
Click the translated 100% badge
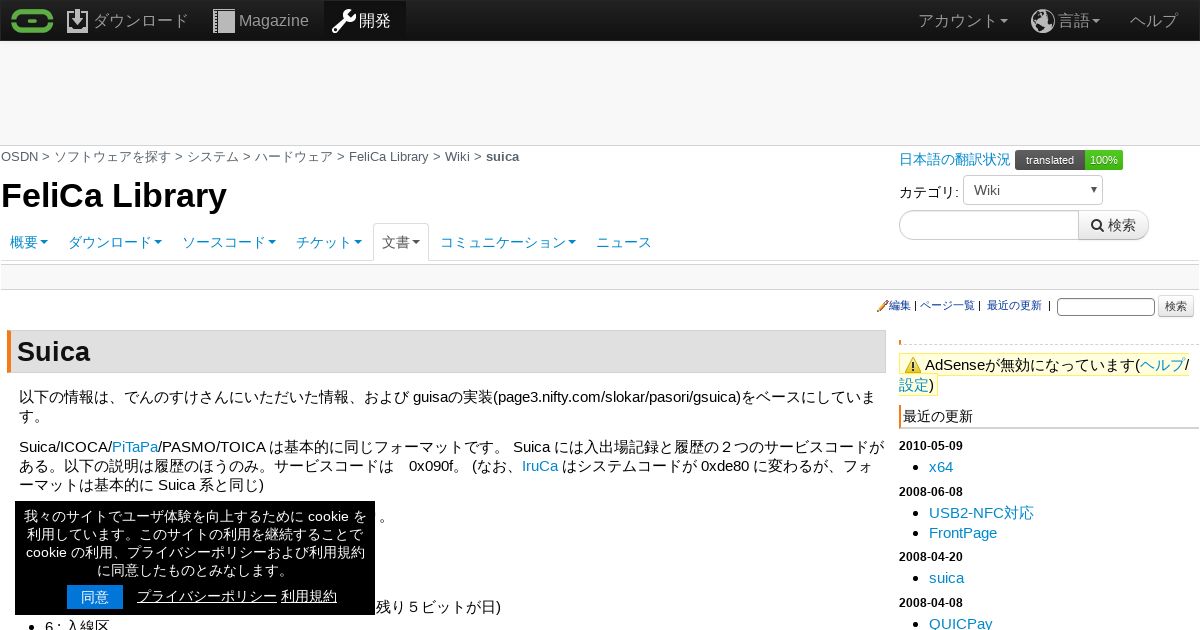pos(1069,160)
